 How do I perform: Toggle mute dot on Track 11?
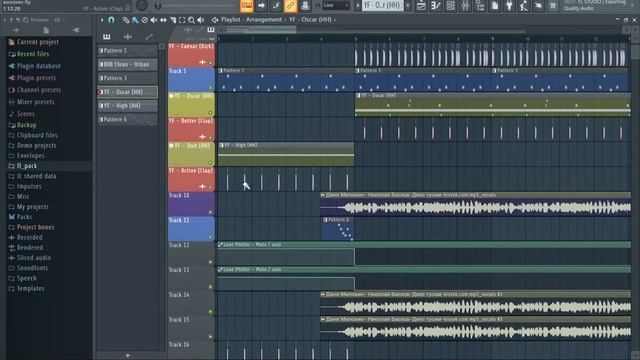pyautogui.click(x=211, y=237)
